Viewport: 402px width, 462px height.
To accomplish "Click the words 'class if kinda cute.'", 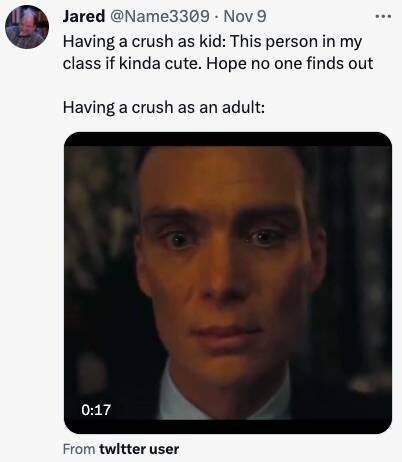I will coord(132,63).
